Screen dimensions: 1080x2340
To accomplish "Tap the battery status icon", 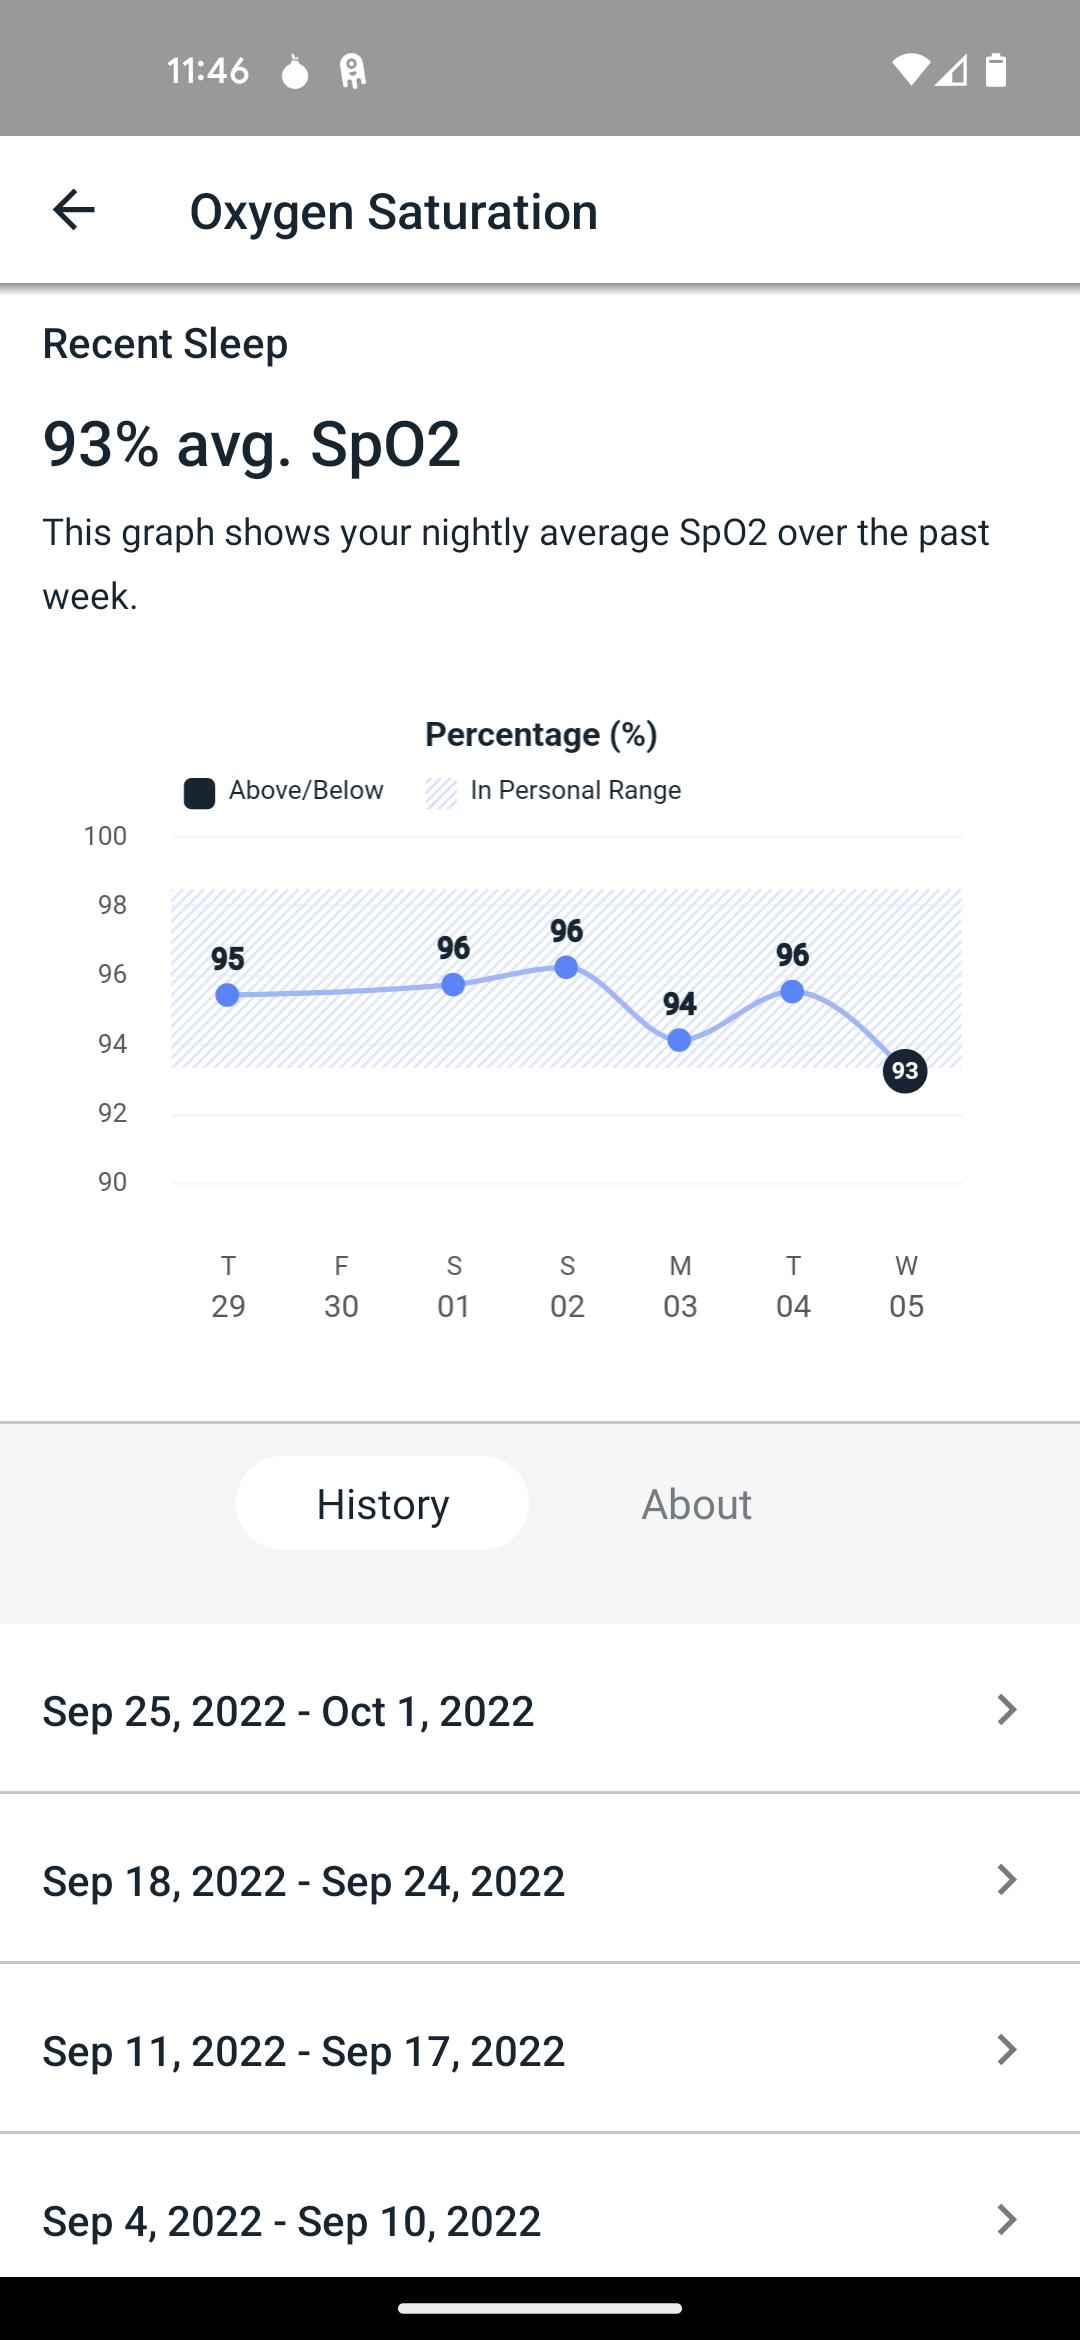I will coord(996,70).
